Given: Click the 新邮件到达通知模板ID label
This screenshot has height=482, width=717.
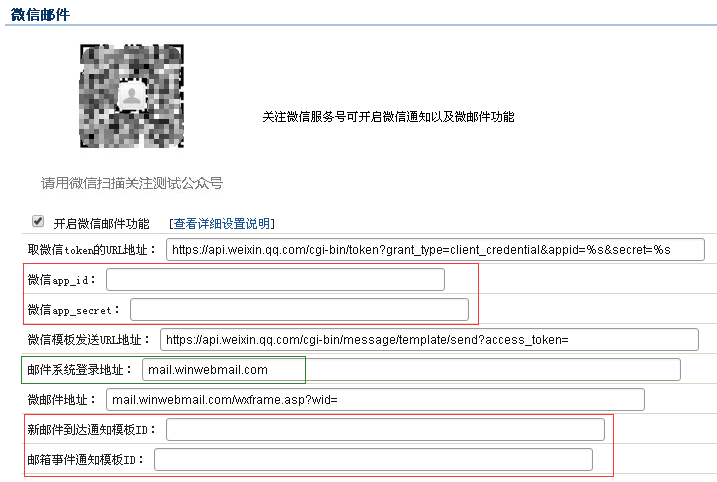Looking at the screenshot, I should click(x=92, y=430).
